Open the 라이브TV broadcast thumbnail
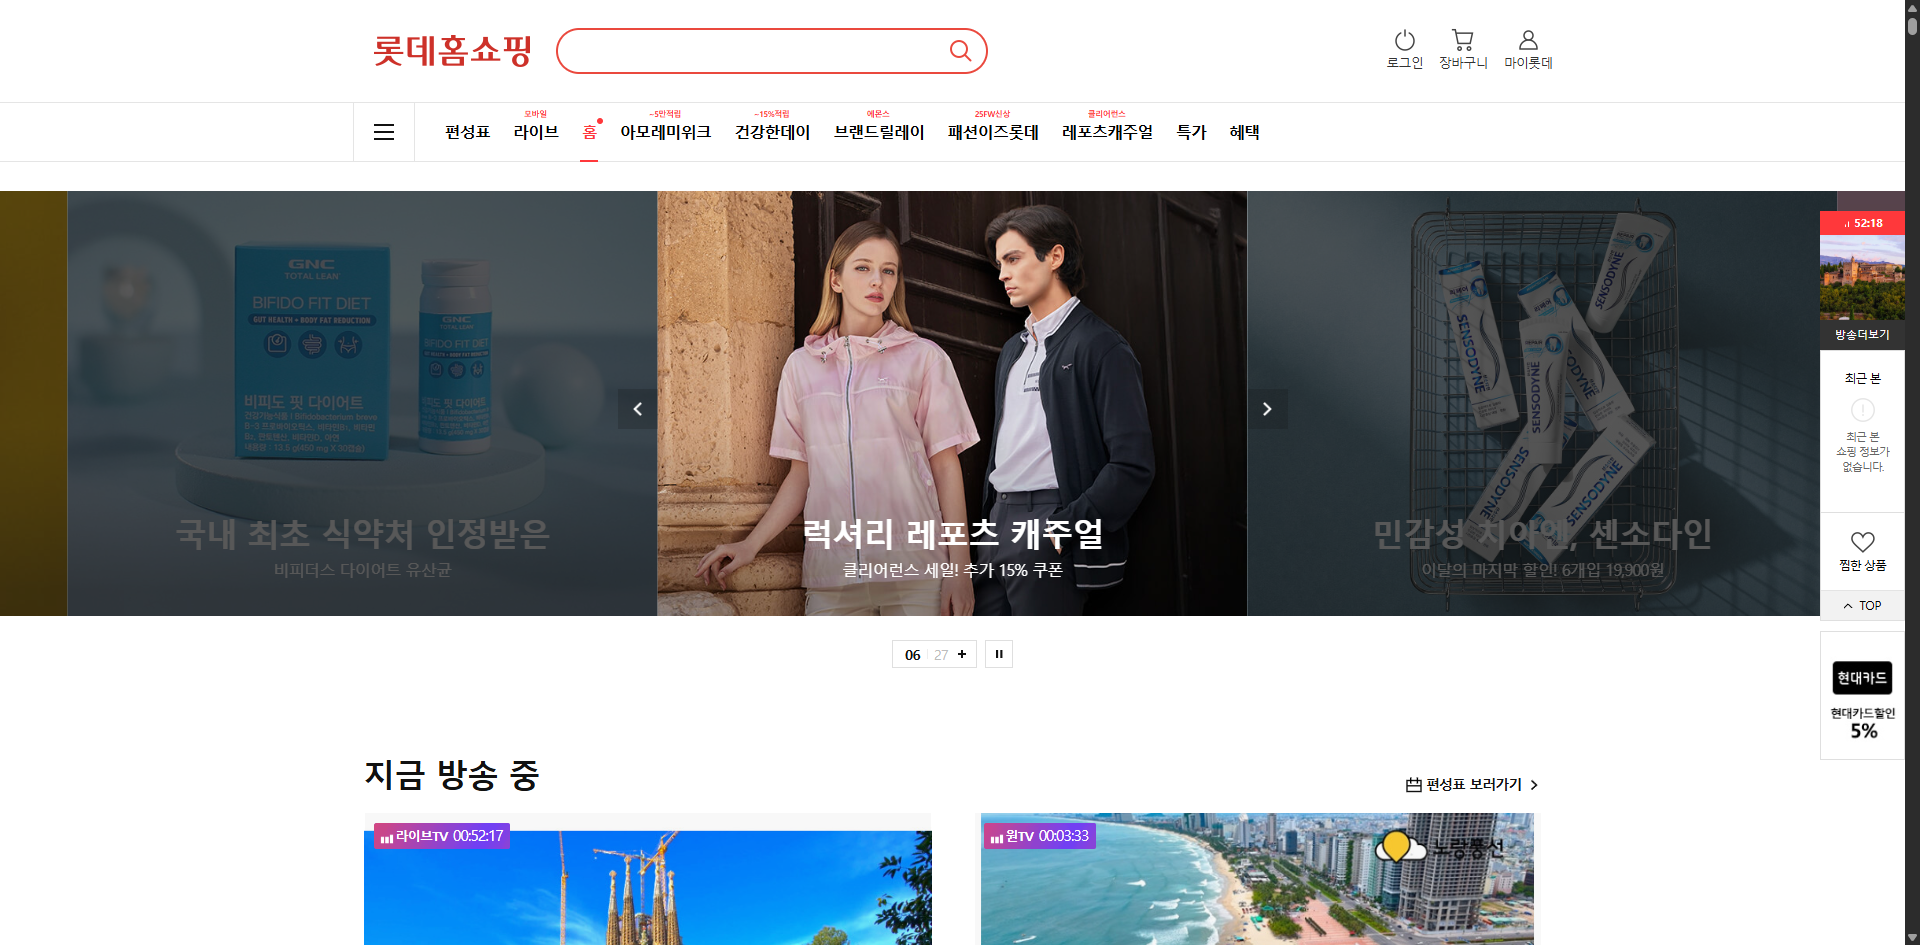The width and height of the screenshot is (1920, 945). point(647,885)
